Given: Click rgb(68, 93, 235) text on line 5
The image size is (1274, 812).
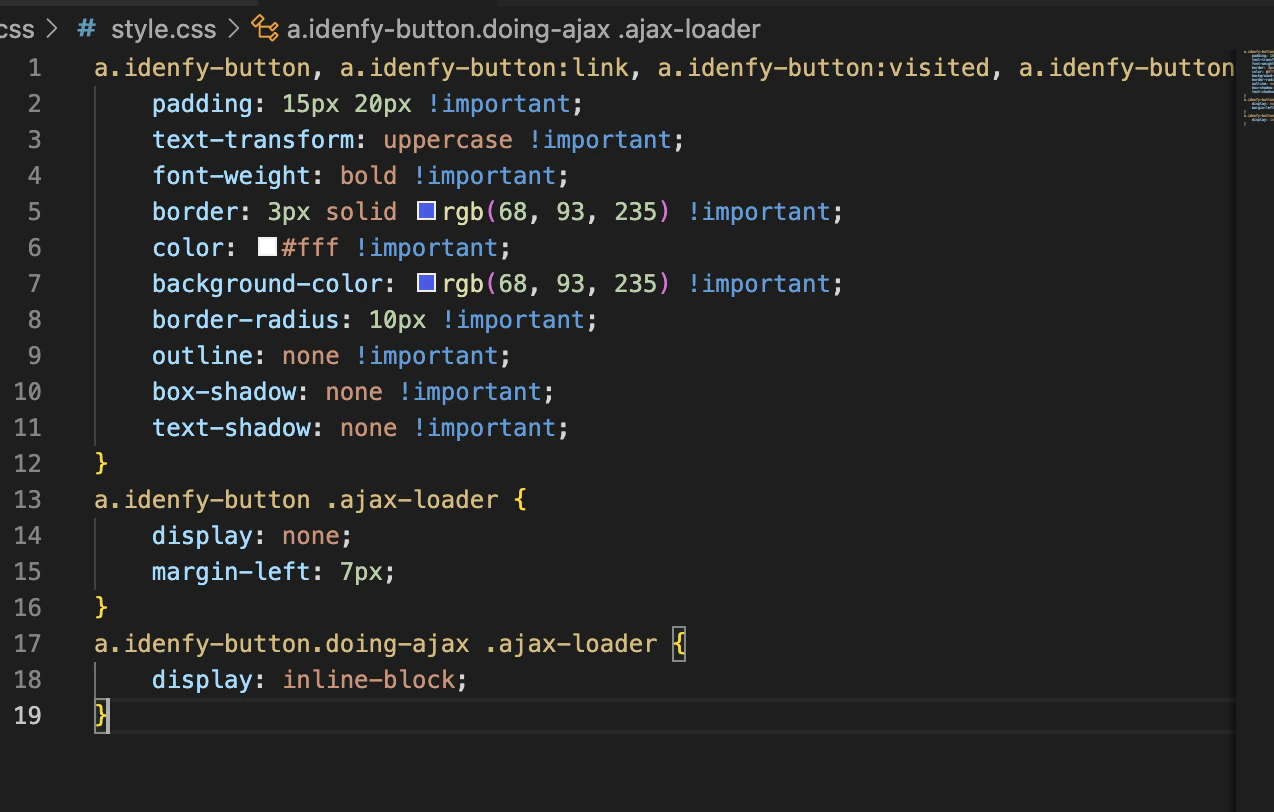Looking at the screenshot, I should pos(555,211).
